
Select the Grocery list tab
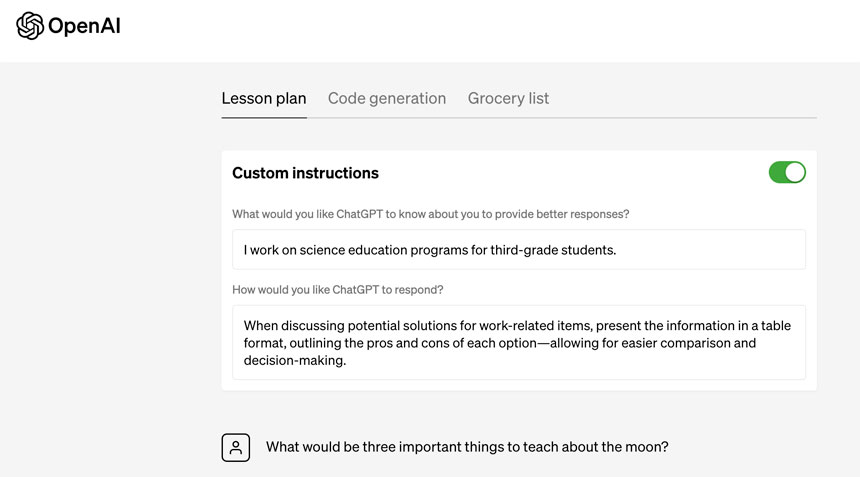(508, 98)
